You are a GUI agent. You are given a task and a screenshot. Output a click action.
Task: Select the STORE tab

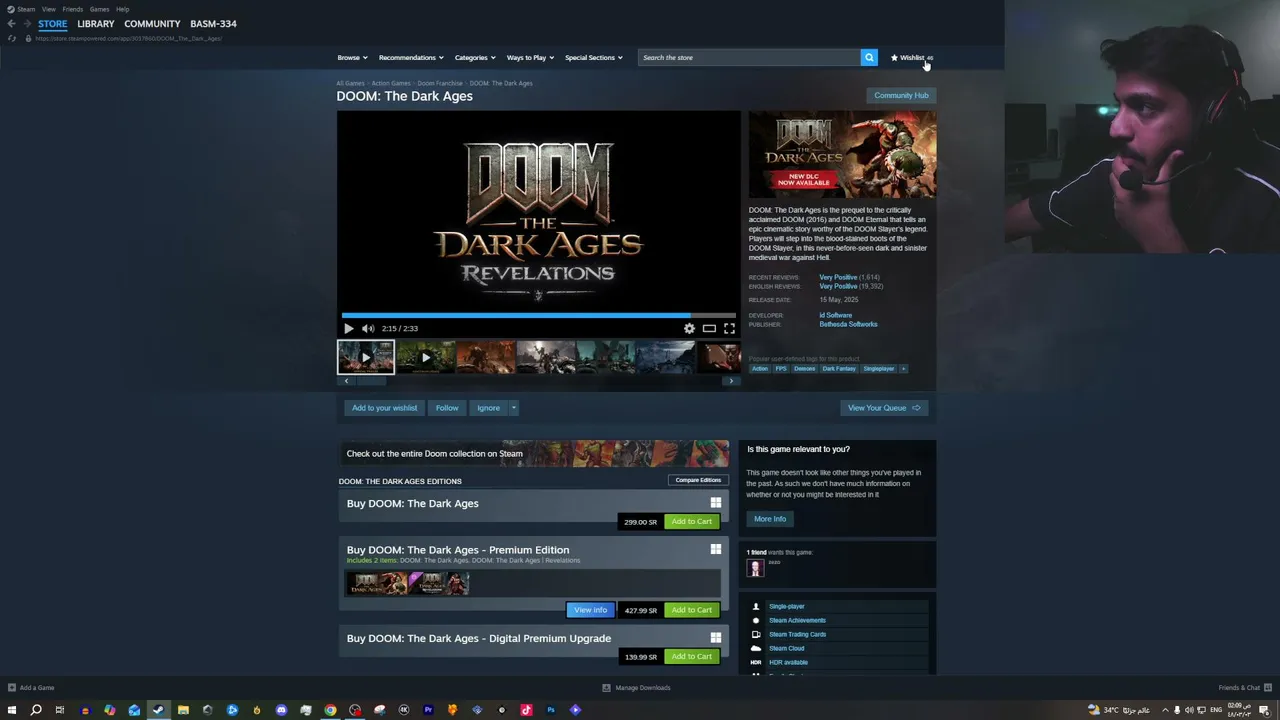click(x=53, y=23)
